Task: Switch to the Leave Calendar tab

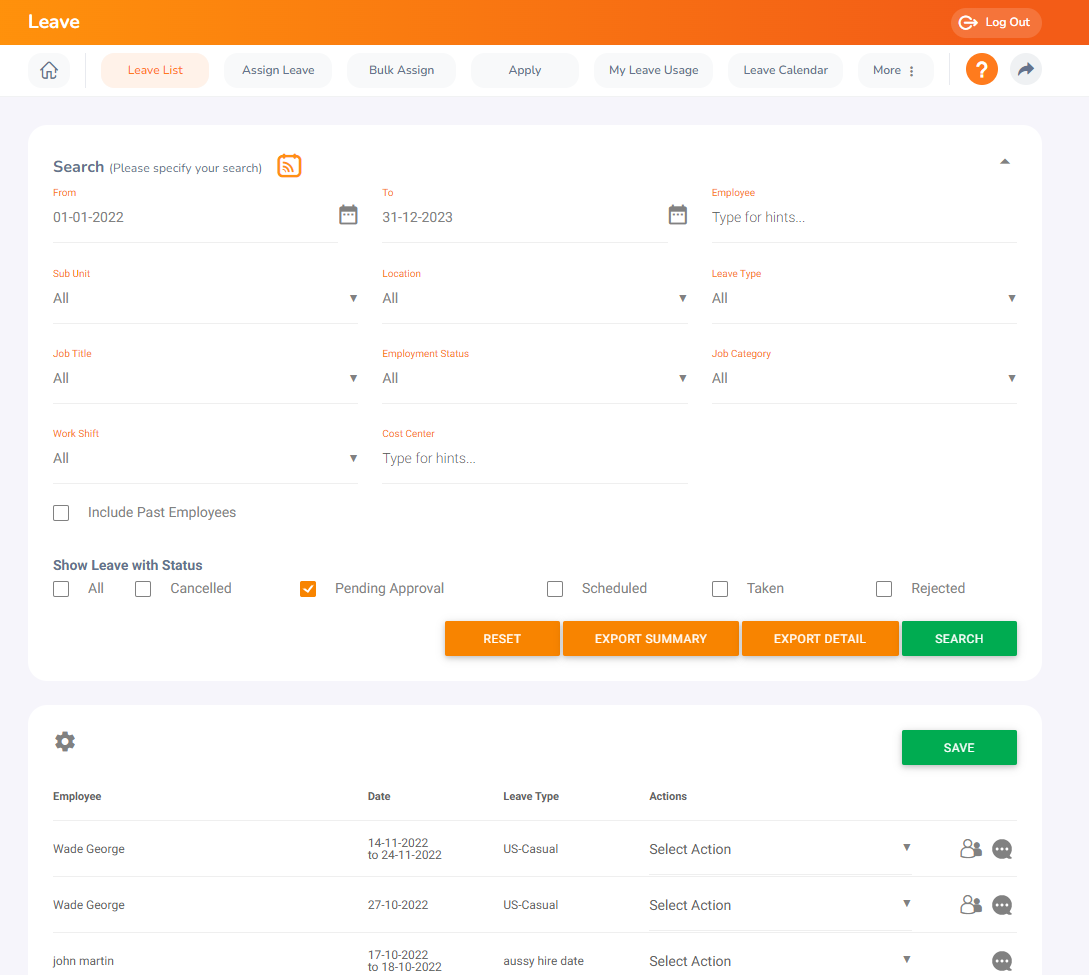Action: pos(785,70)
